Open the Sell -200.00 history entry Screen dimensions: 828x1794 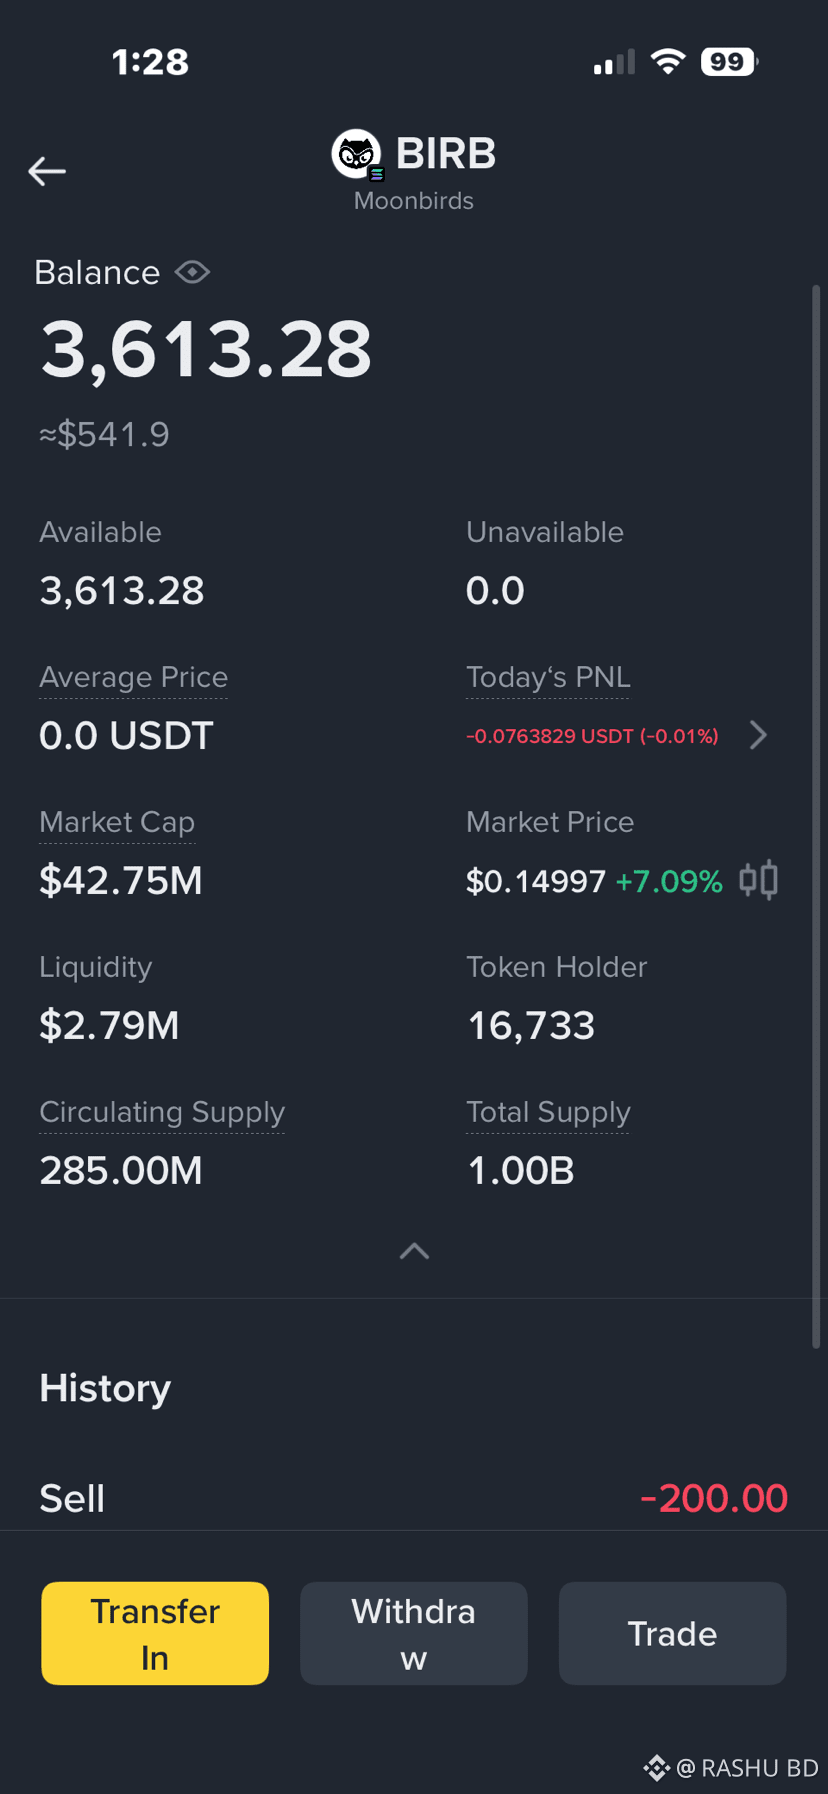pyautogui.click(x=414, y=1498)
